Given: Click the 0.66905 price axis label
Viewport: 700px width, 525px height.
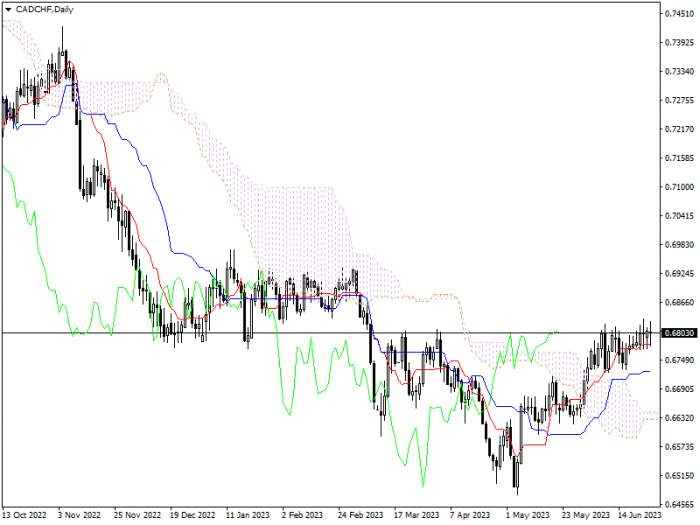Looking at the screenshot, I should (679, 389).
